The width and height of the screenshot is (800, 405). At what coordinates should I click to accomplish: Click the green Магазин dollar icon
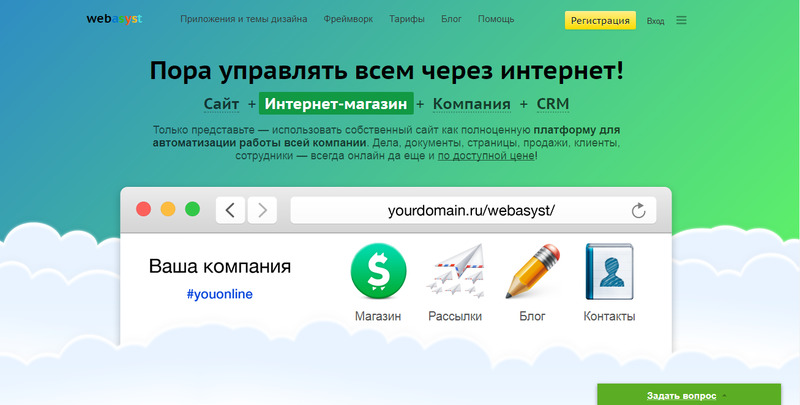click(x=379, y=271)
